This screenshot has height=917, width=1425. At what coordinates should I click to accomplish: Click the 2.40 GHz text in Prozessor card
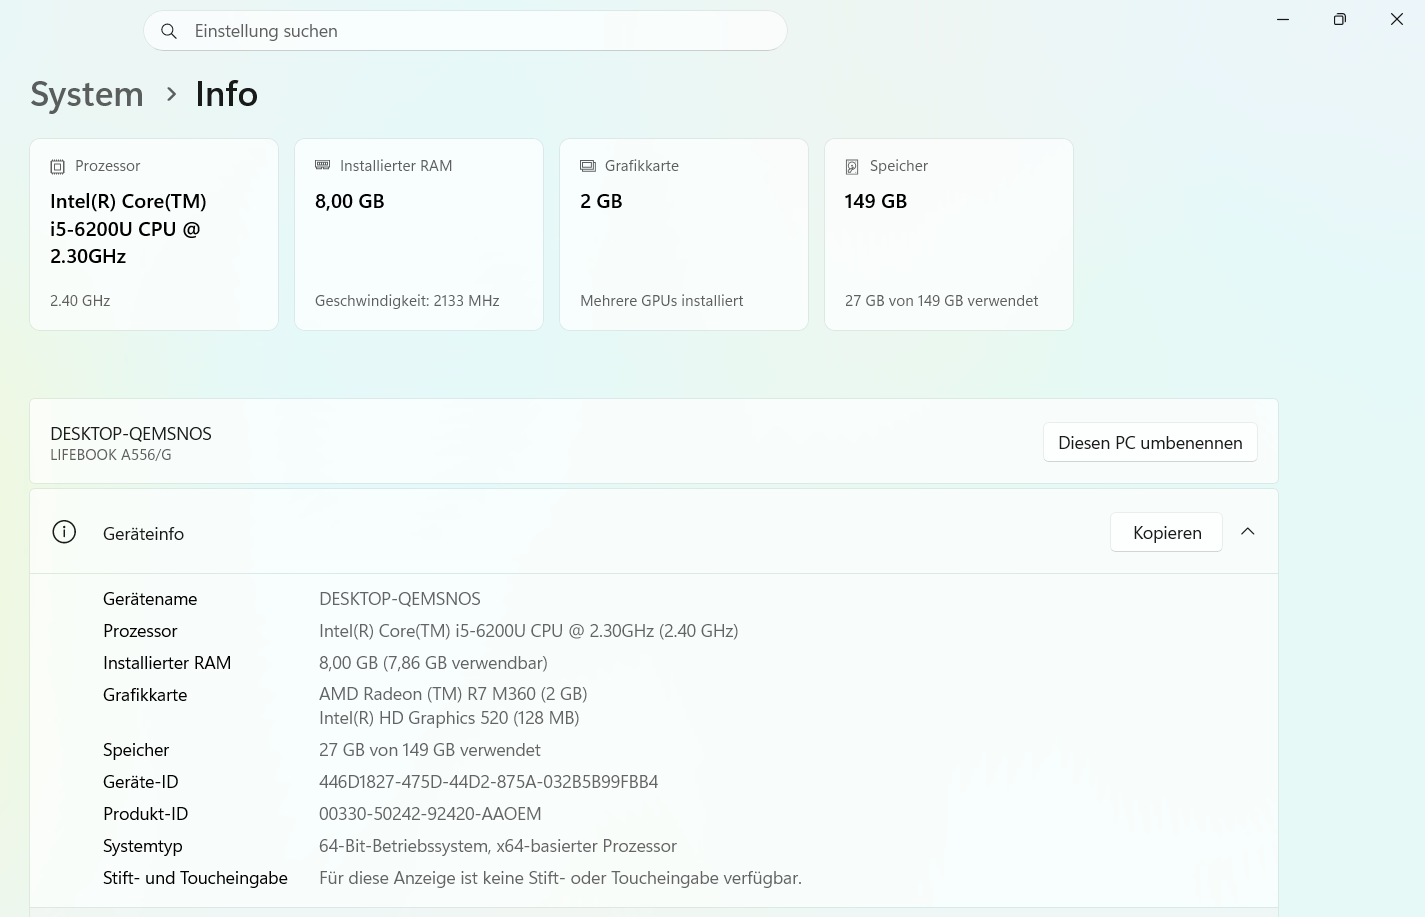point(80,301)
